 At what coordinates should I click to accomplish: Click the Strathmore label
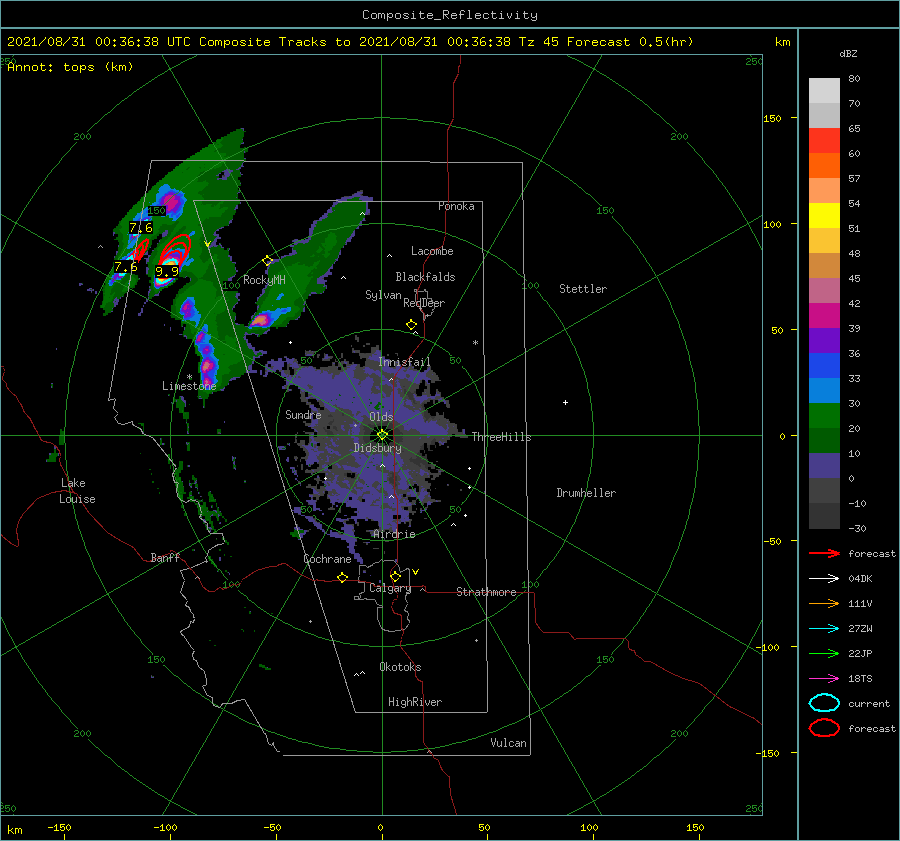point(486,592)
